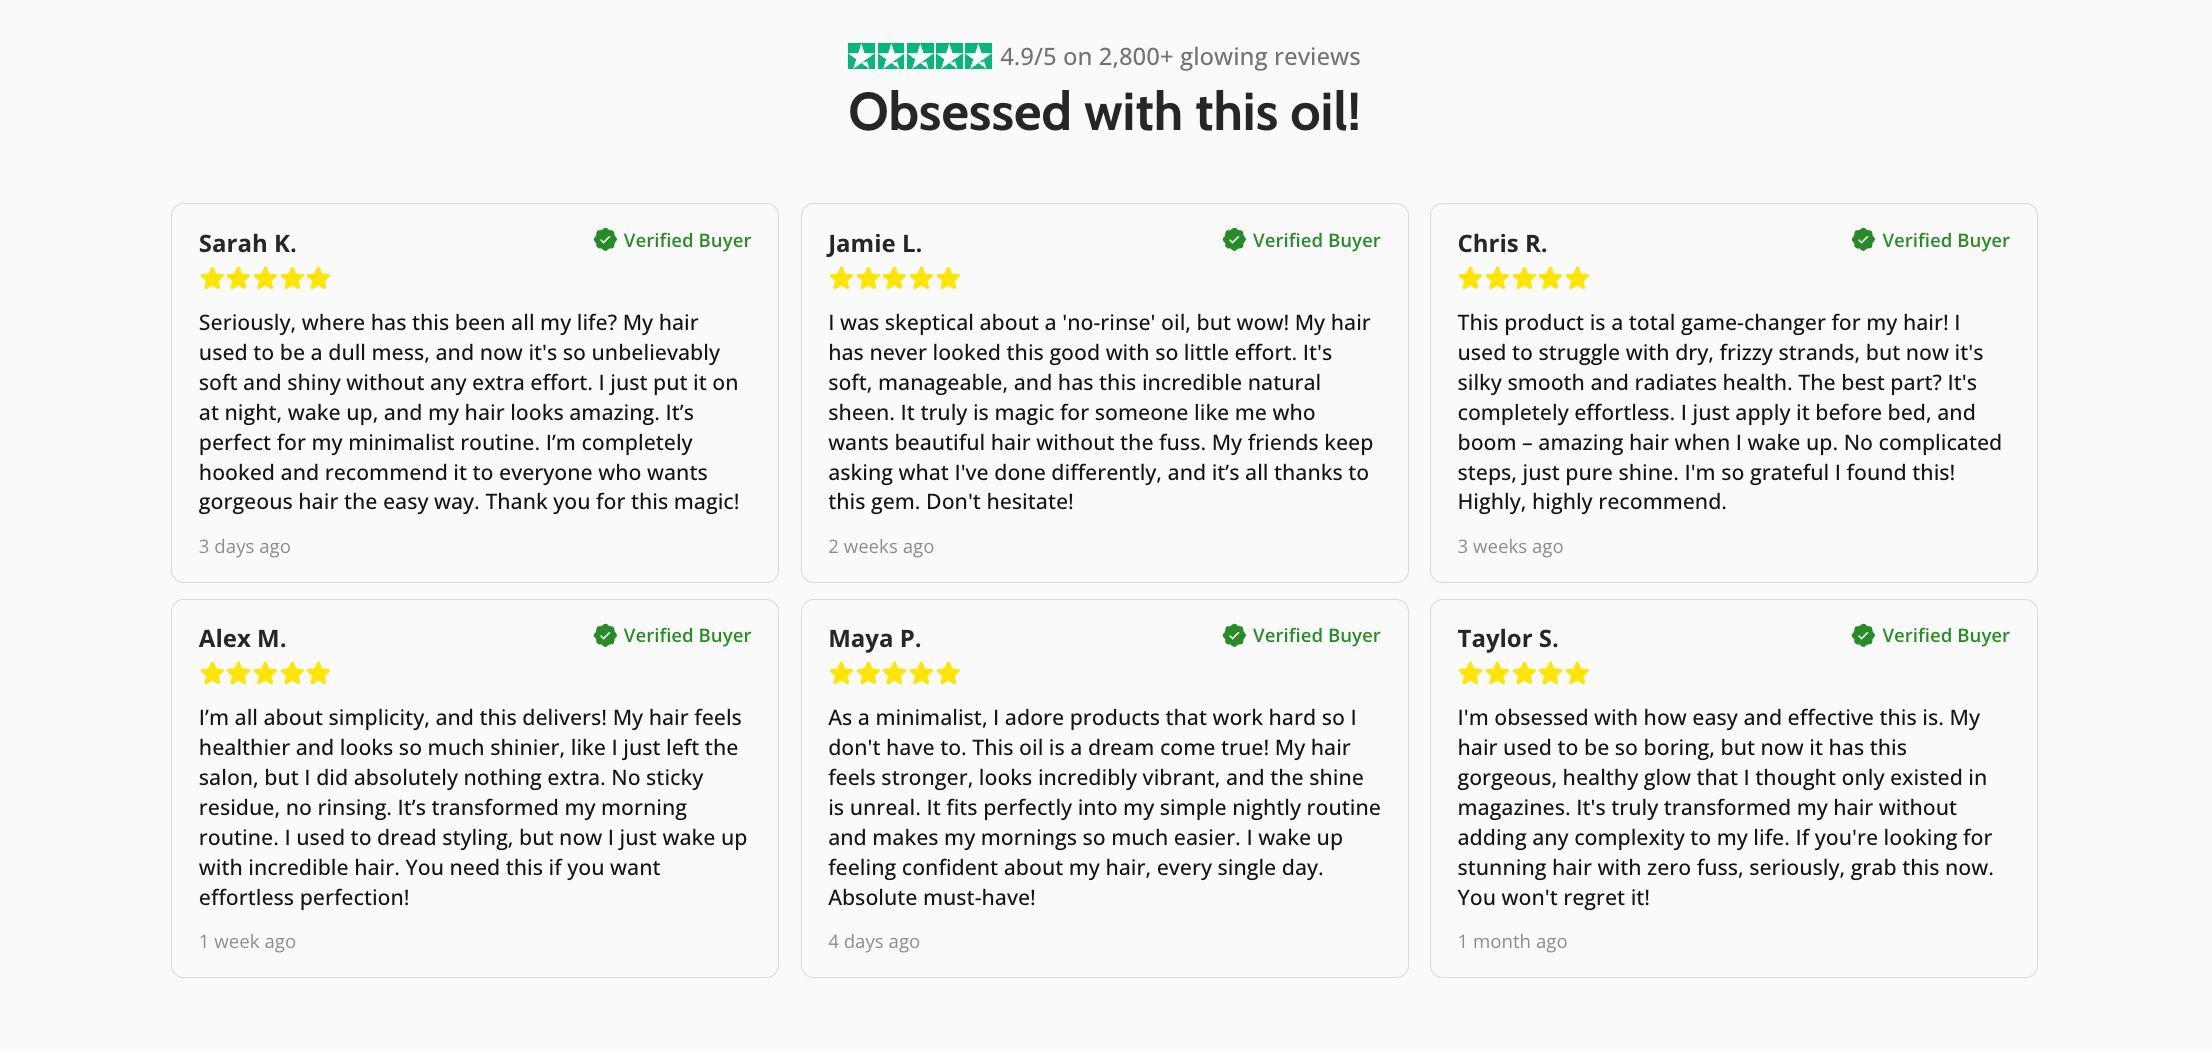Click verified checkmark icon on Alex M.'s review
The height and width of the screenshot is (1051, 2212).
(605, 635)
